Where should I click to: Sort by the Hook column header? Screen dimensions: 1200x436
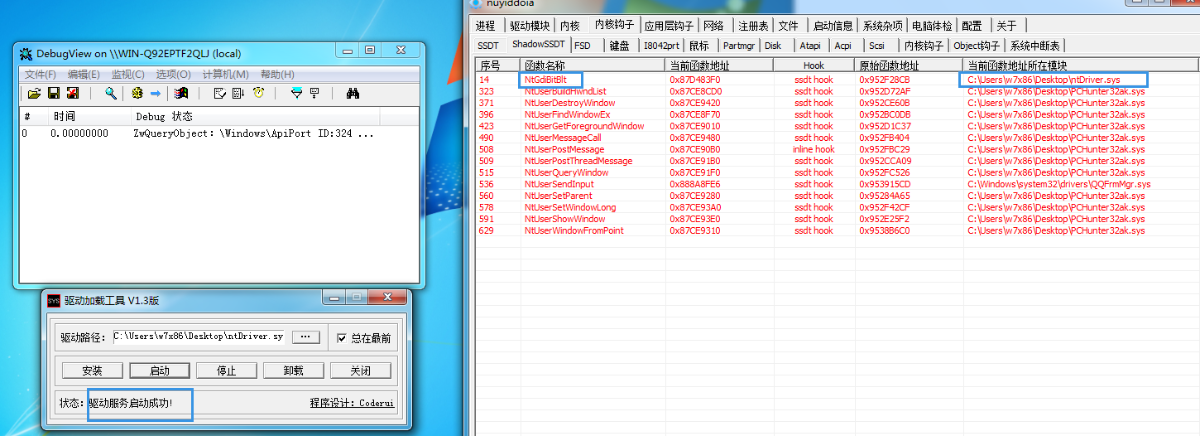tap(814, 65)
